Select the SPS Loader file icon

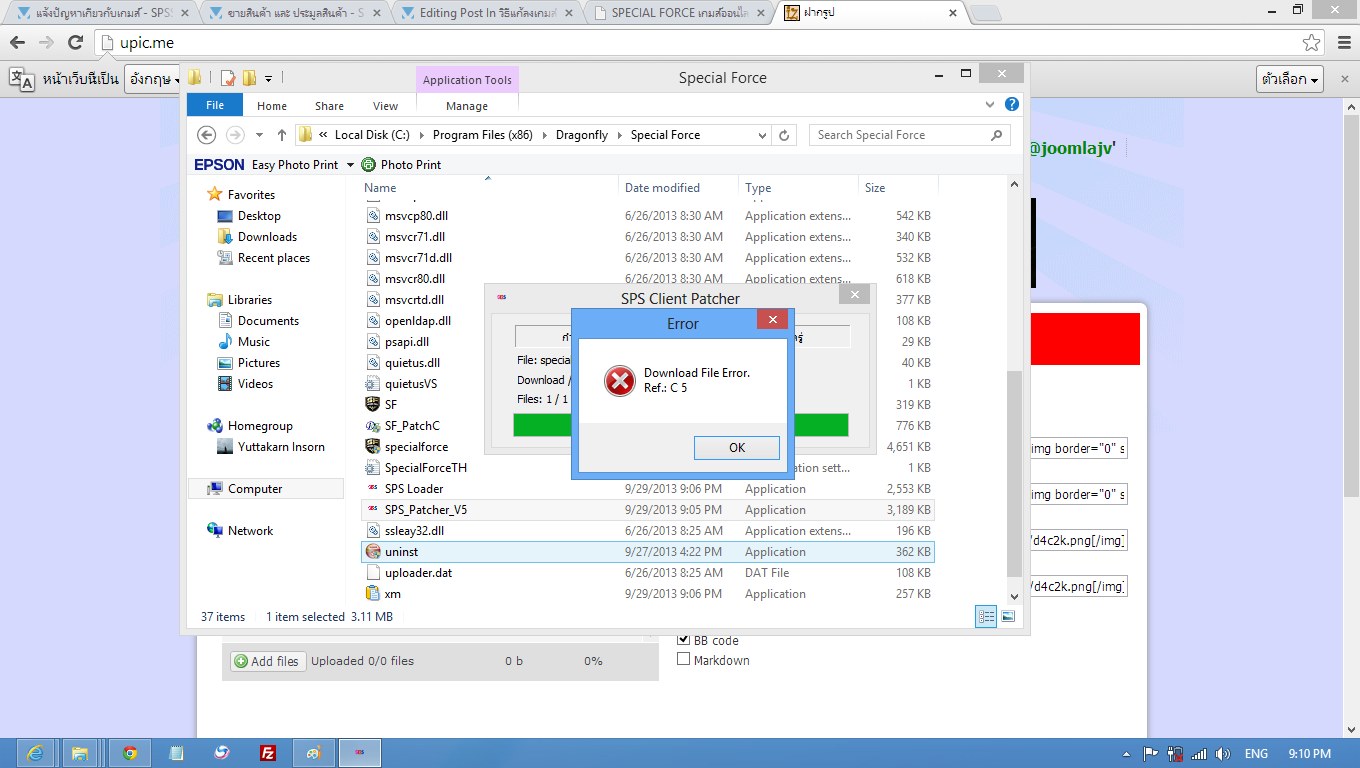pos(373,489)
